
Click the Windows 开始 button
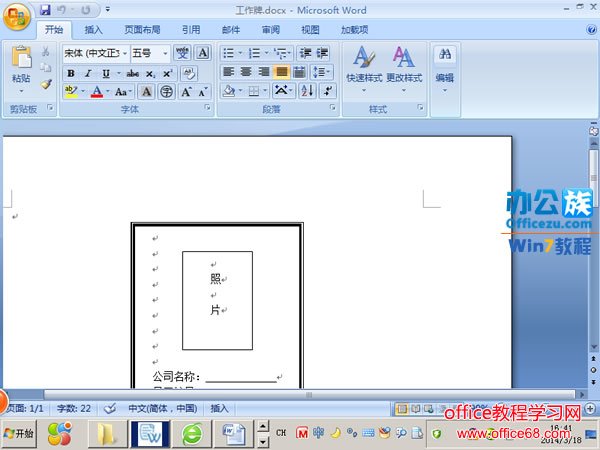(19, 433)
